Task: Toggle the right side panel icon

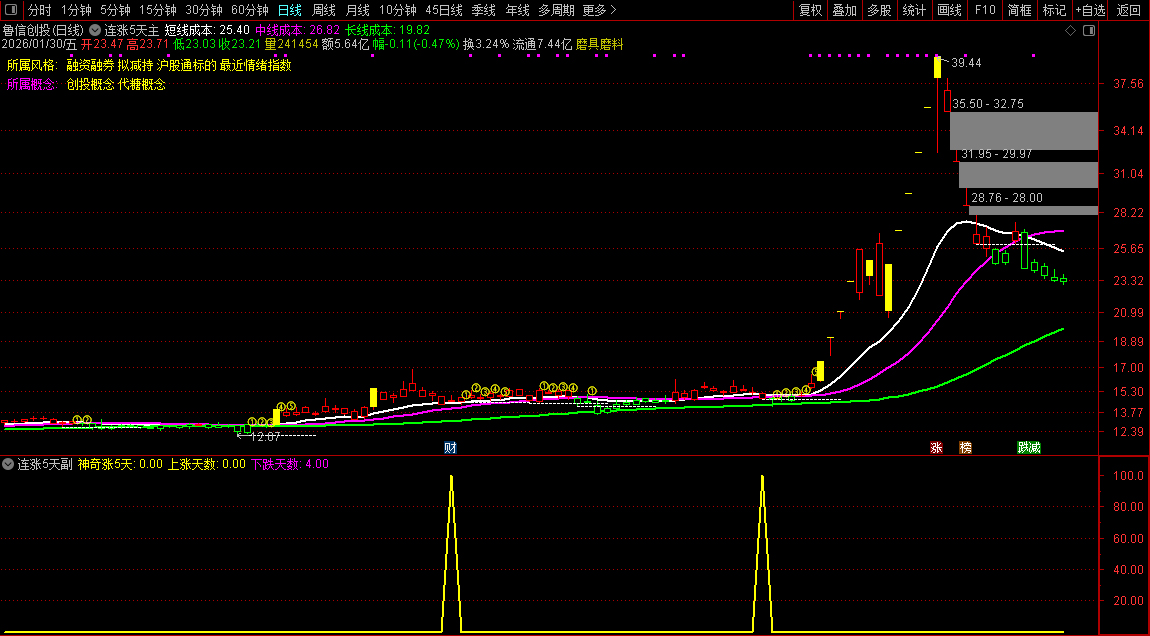Action: coord(1088,31)
